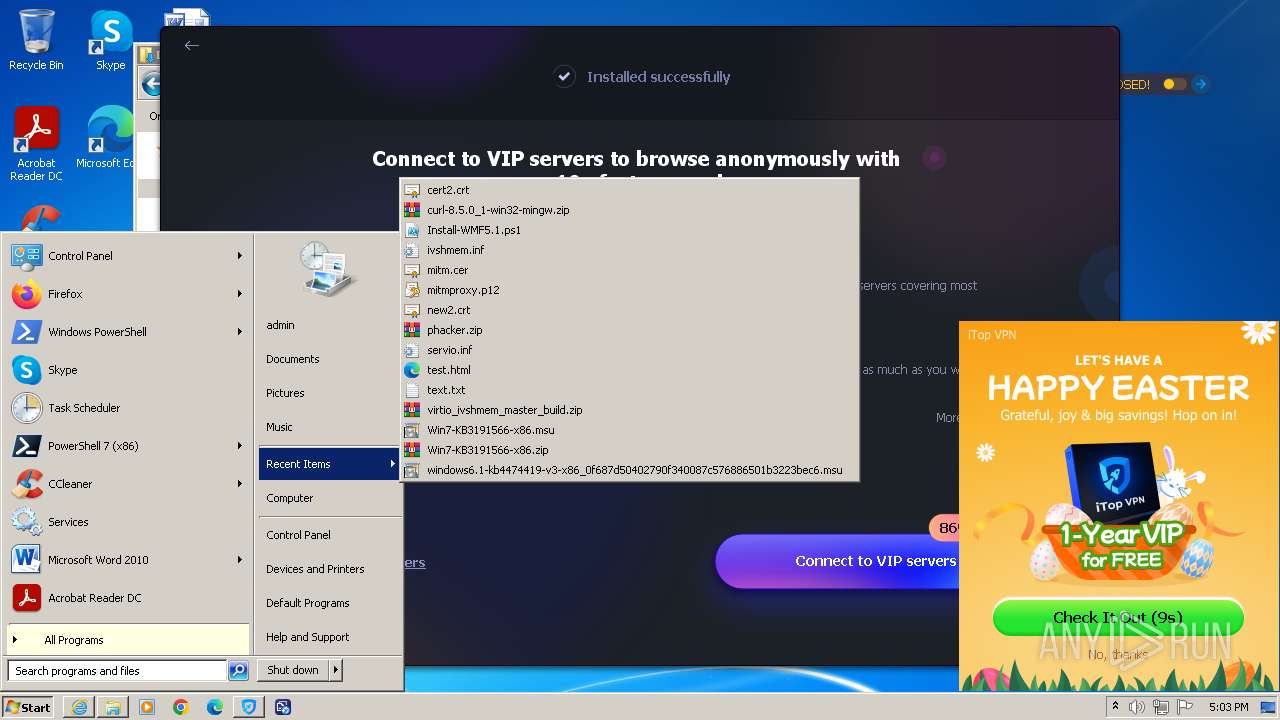This screenshot has width=1280, height=720.
Task: Open PowerShell 7 (x86) from the Start menu
Action: [x=127, y=446]
